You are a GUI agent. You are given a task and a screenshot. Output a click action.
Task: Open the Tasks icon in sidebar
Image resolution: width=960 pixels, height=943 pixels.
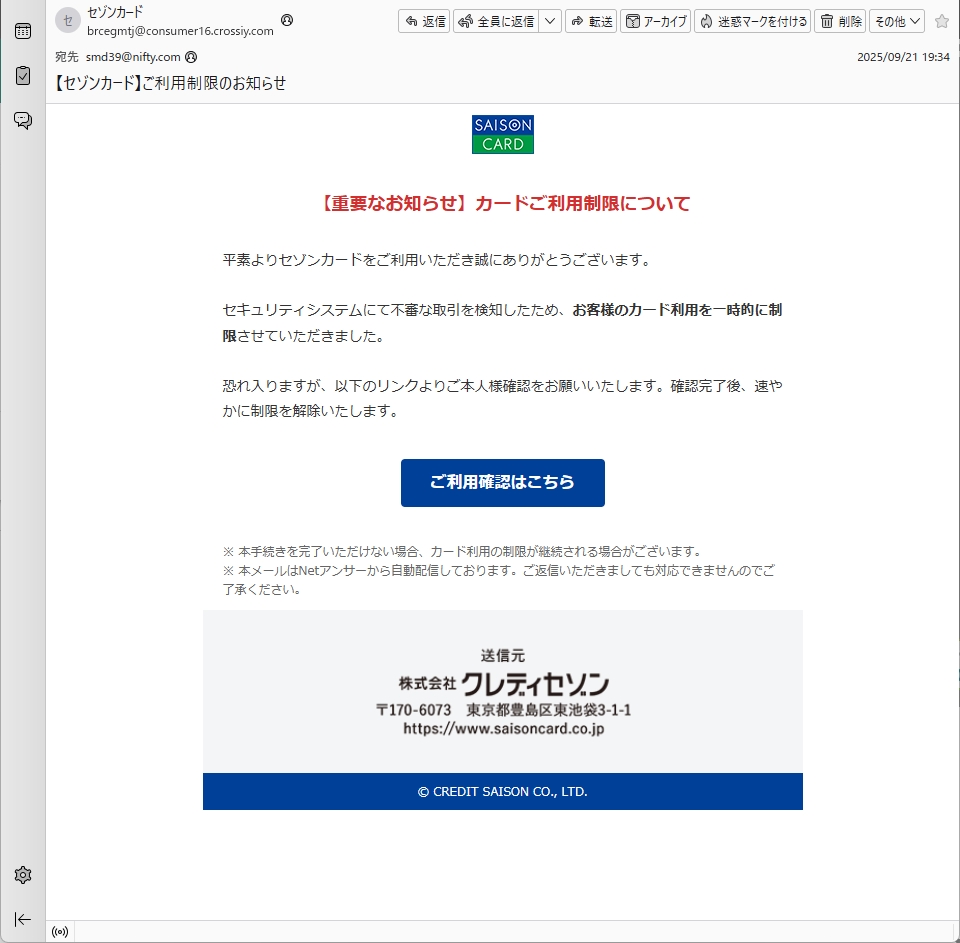pyautogui.click(x=23, y=76)
